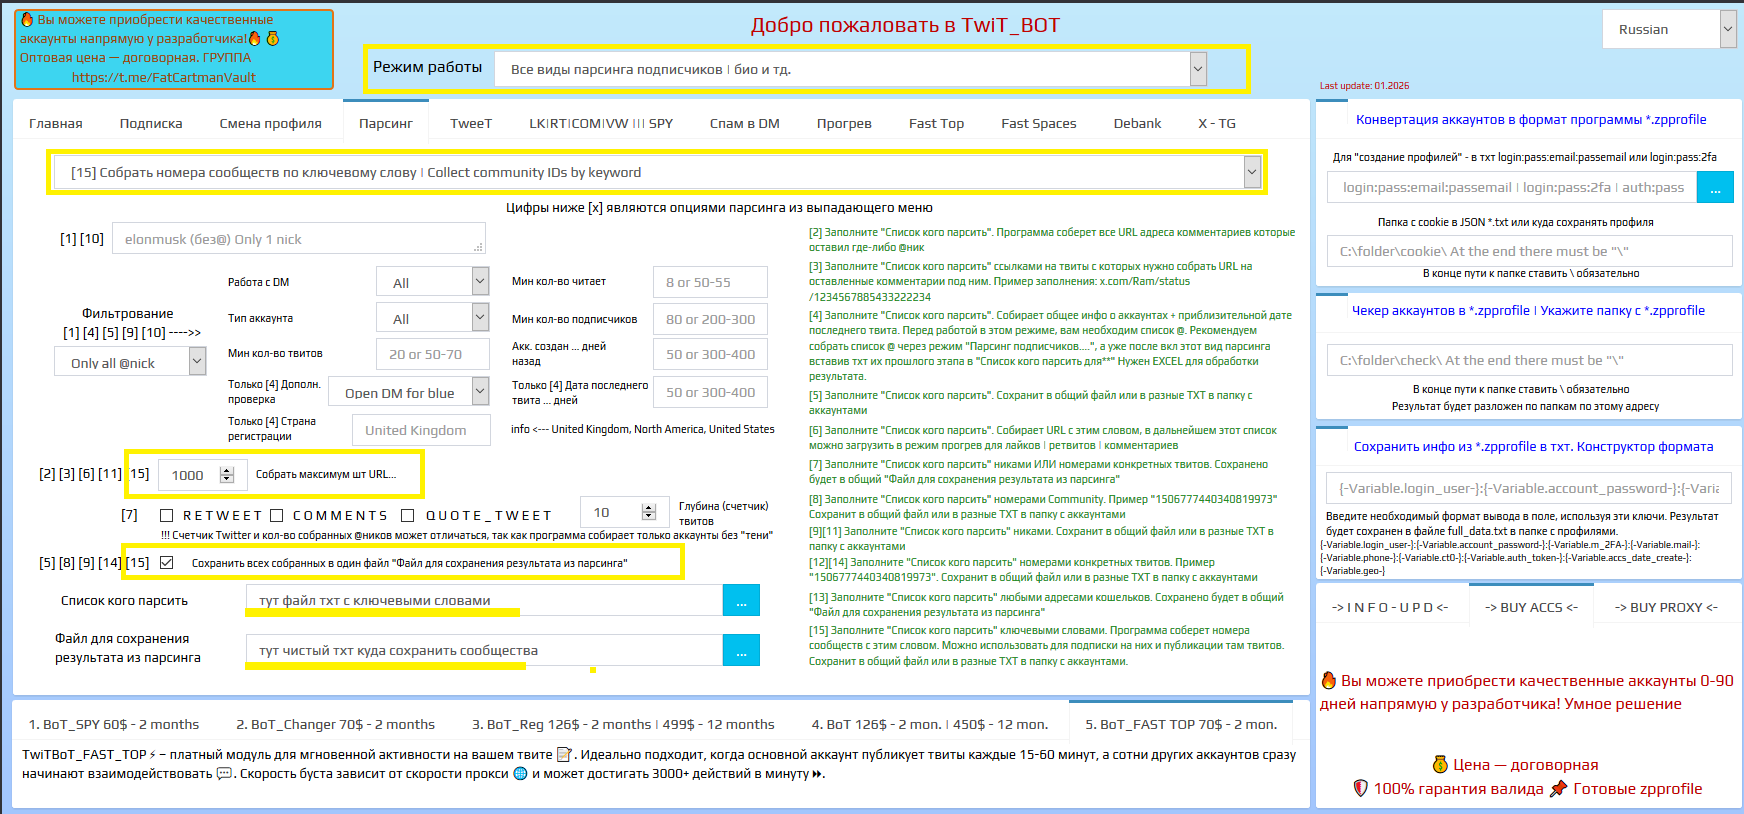This screenshot has width=1744, height=814.
Task: Focus the 'login:pass:email:passemail' input field
Action: pyautogui.click(x=1513, y=187)
